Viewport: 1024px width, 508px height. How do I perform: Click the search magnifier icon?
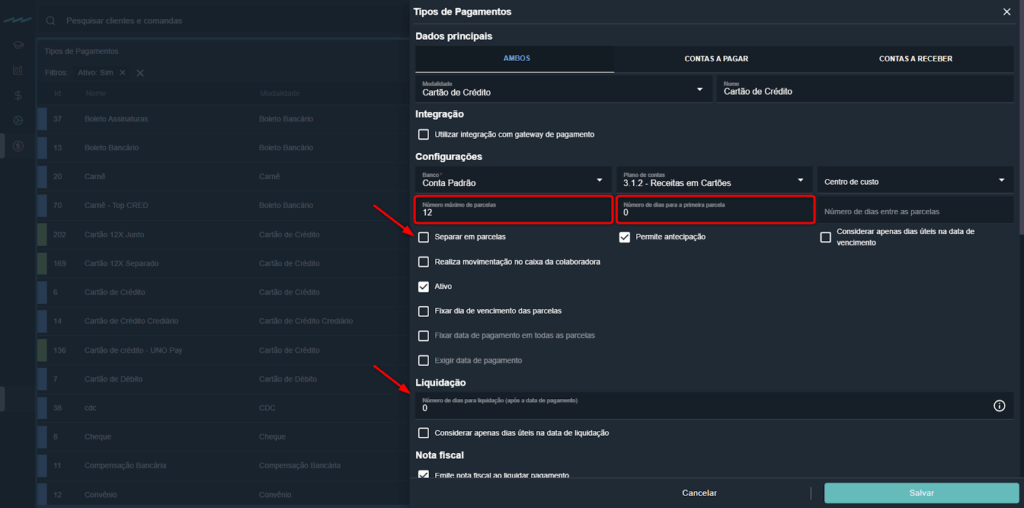click(50, 20)
